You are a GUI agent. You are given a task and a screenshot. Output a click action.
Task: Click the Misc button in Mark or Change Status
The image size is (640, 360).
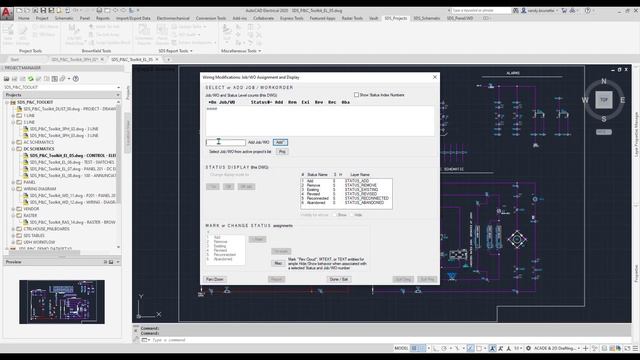278,263
